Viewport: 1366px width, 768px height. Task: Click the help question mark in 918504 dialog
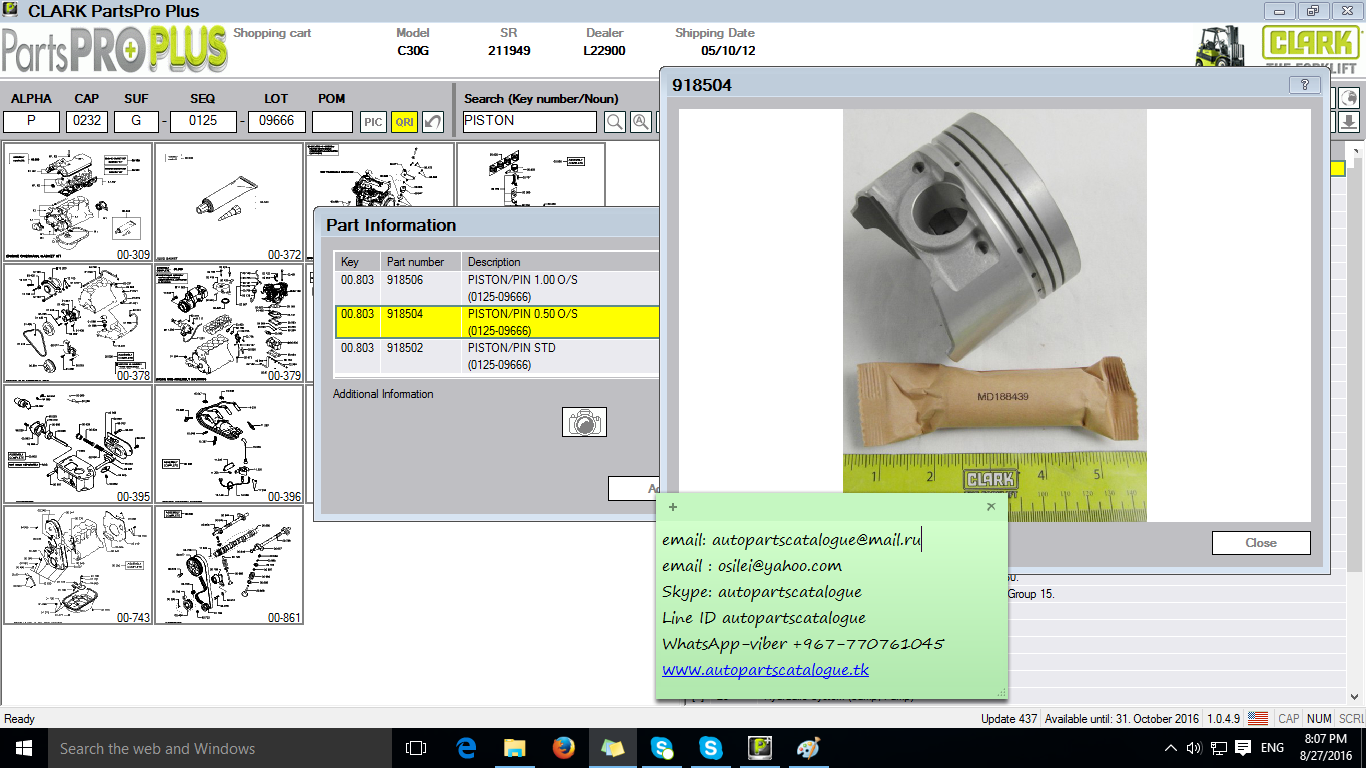(1304, 85)
